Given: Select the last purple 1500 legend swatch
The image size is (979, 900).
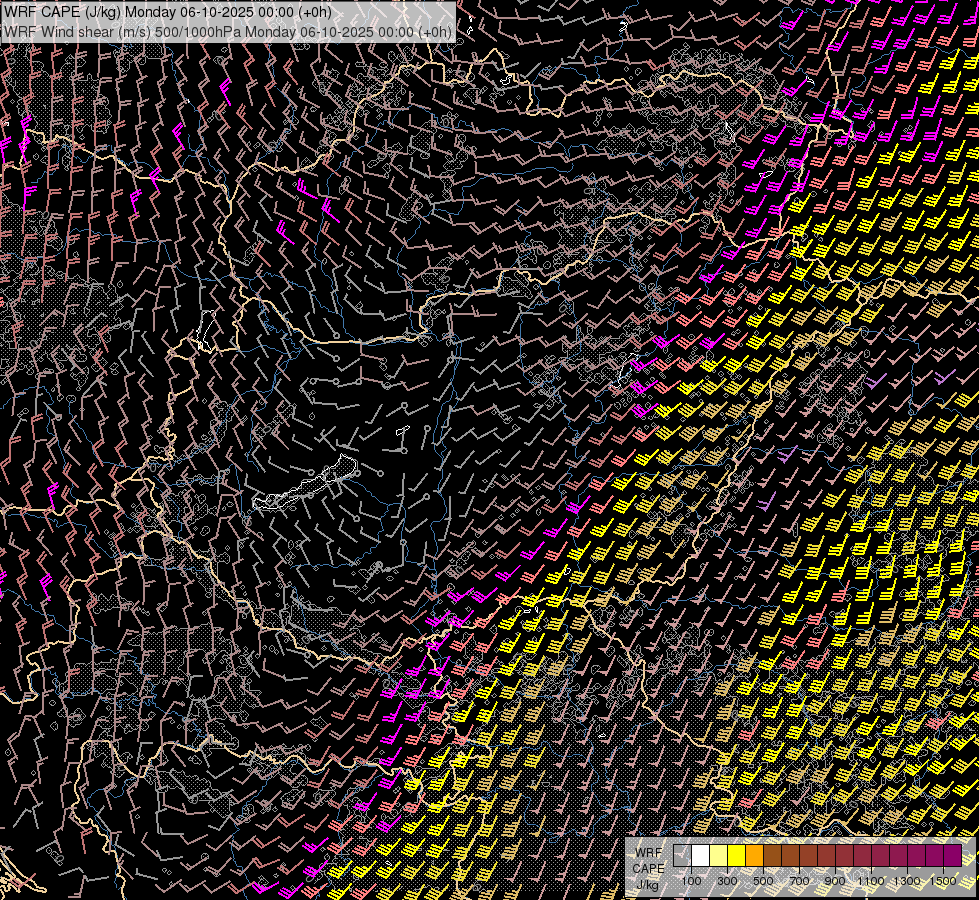Looking at the screenshot, I should coord(952,855).
